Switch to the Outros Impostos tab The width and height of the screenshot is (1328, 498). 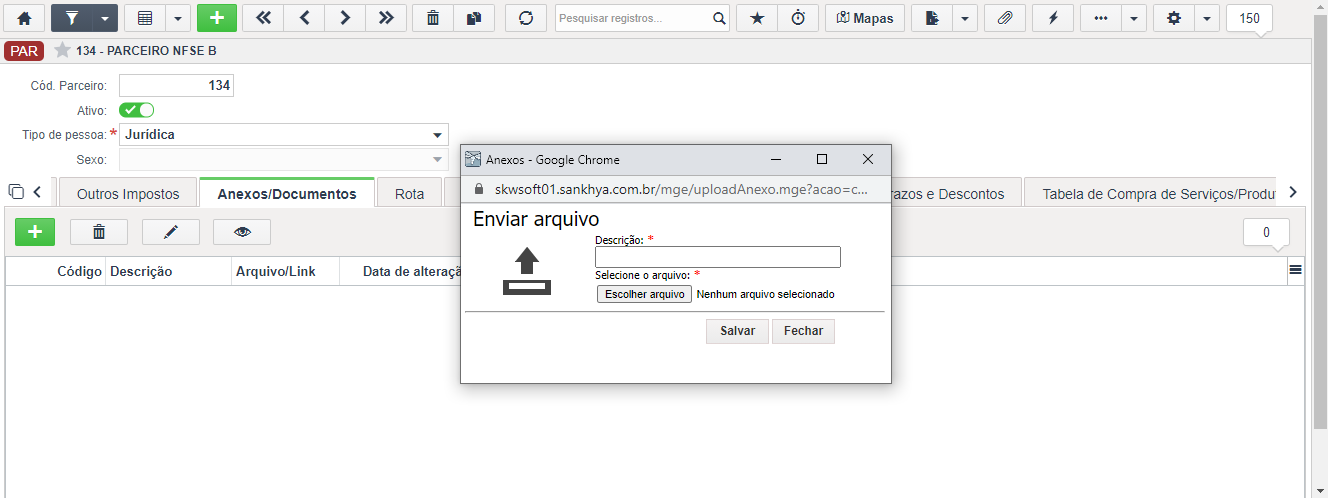[128, 194]
